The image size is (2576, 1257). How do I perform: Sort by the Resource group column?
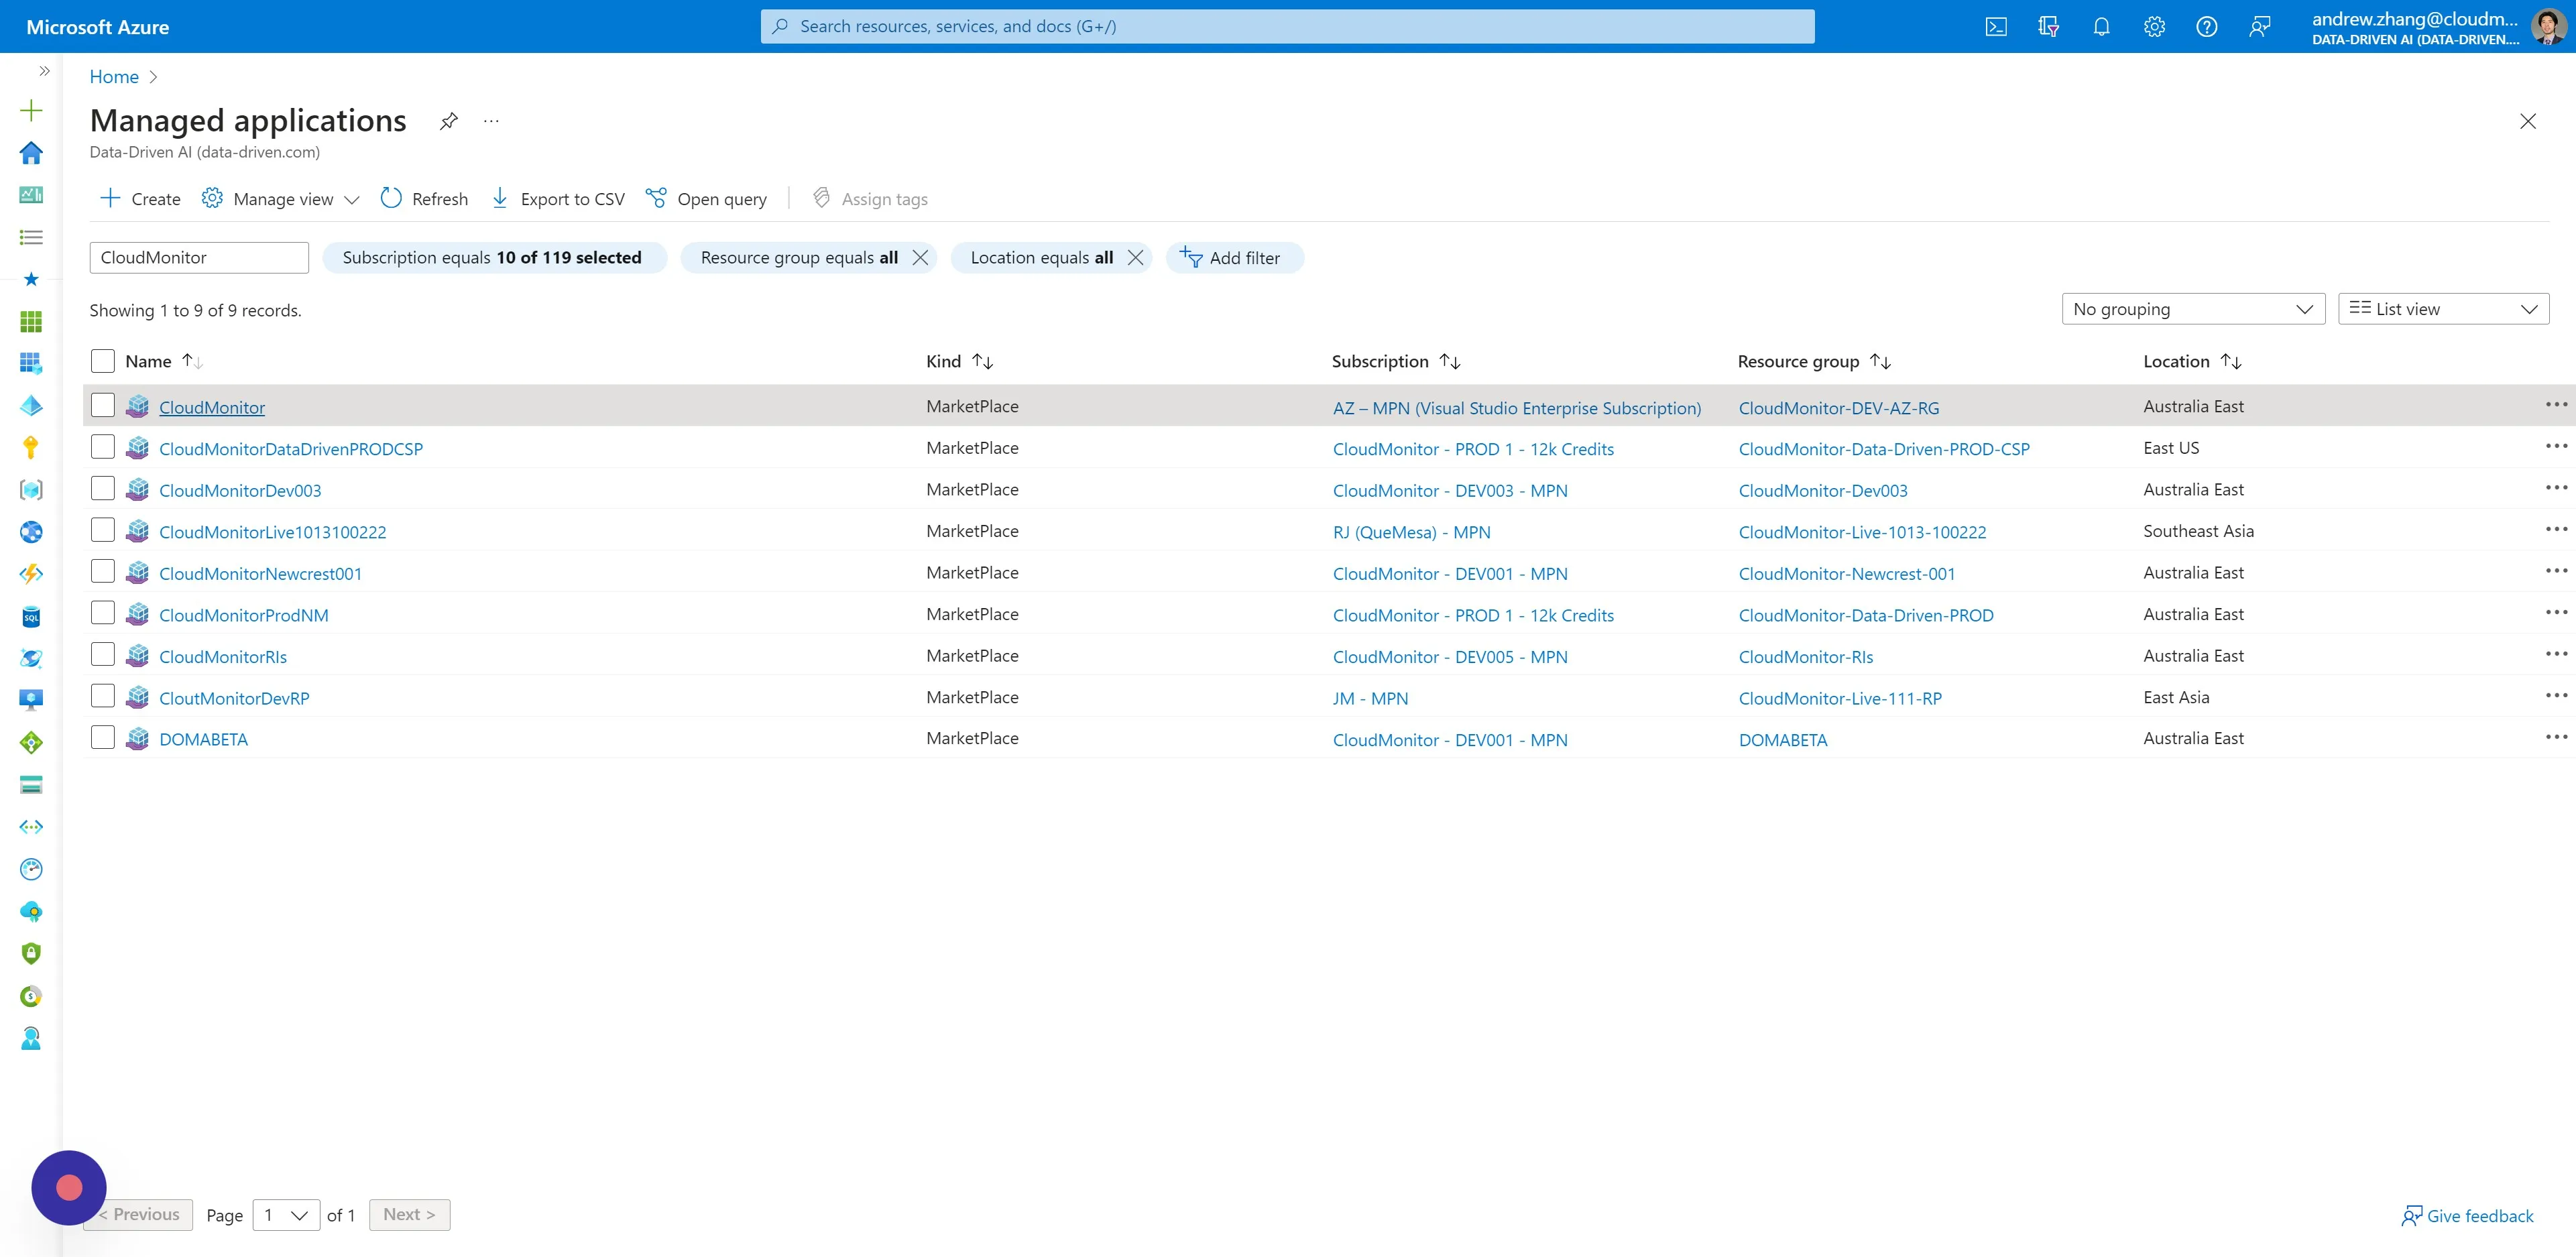(1814, 361)
